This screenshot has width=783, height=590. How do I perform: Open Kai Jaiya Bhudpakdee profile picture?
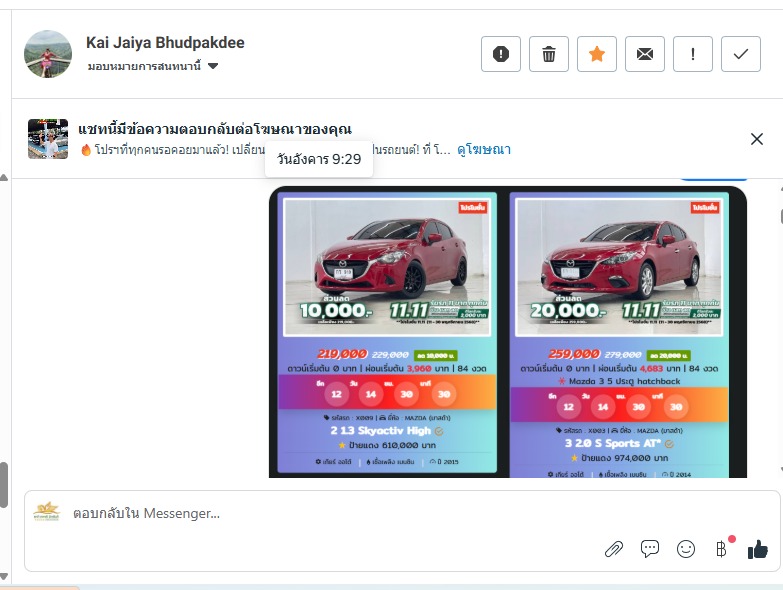pos(48,54)
